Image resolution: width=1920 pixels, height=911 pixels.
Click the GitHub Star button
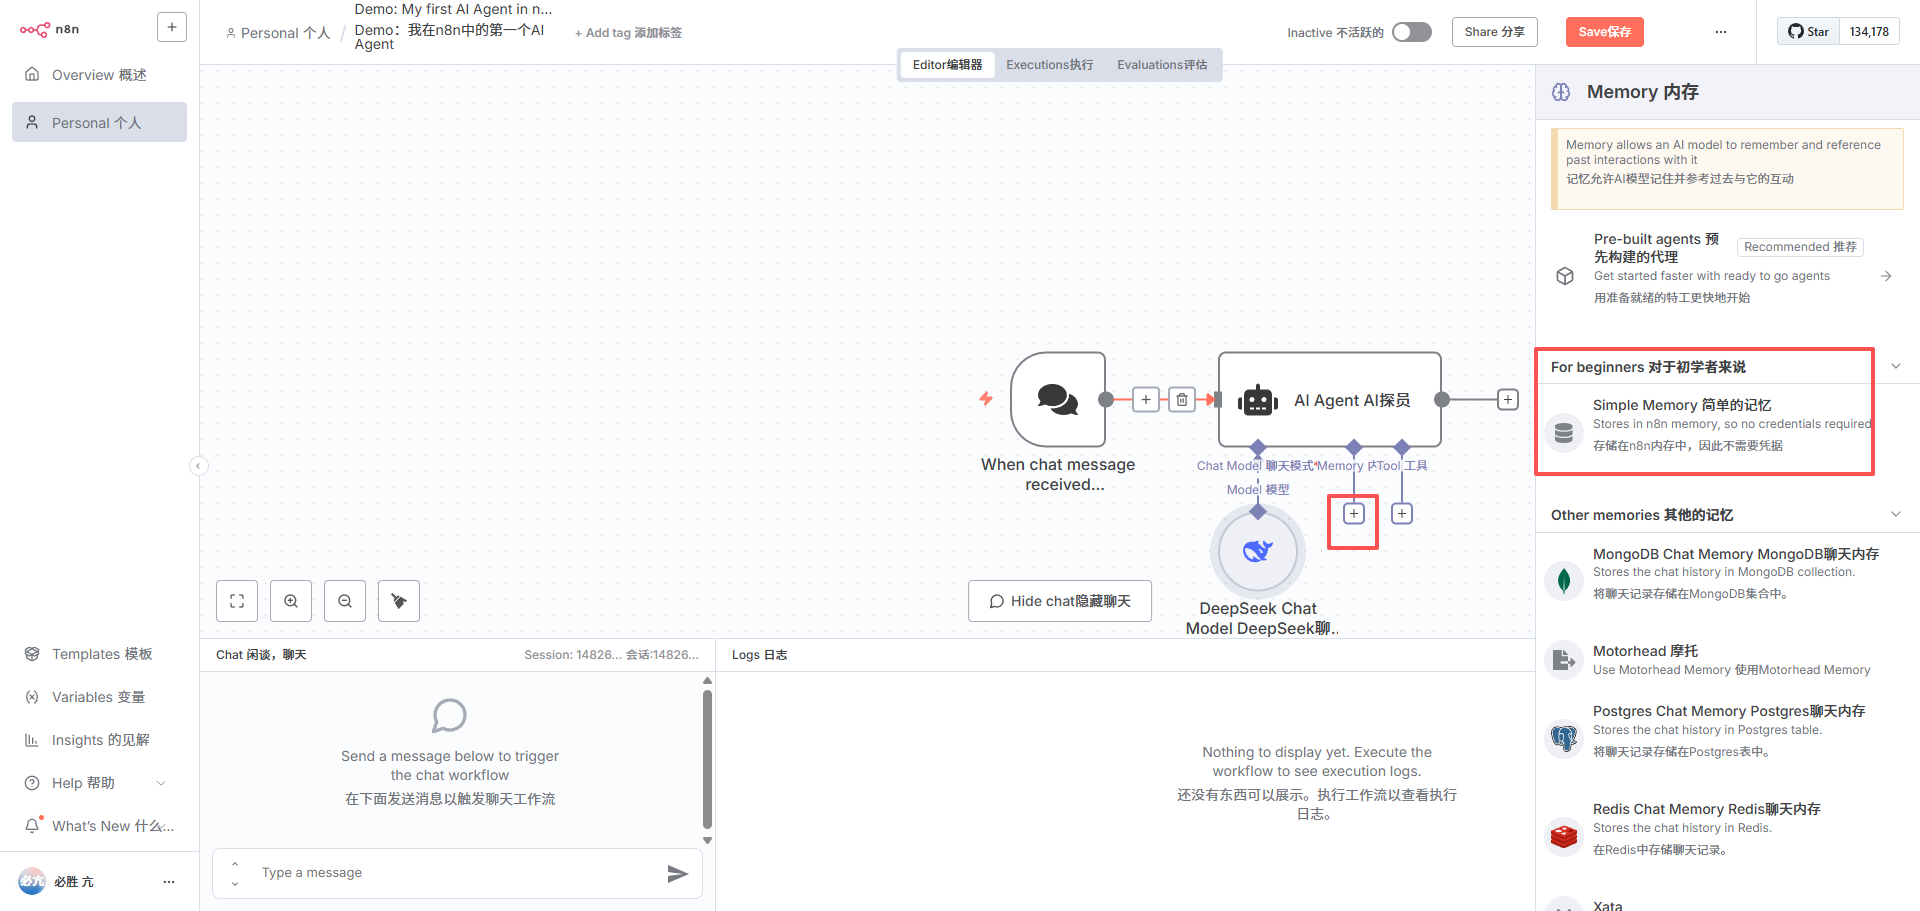coord(1808,32)
